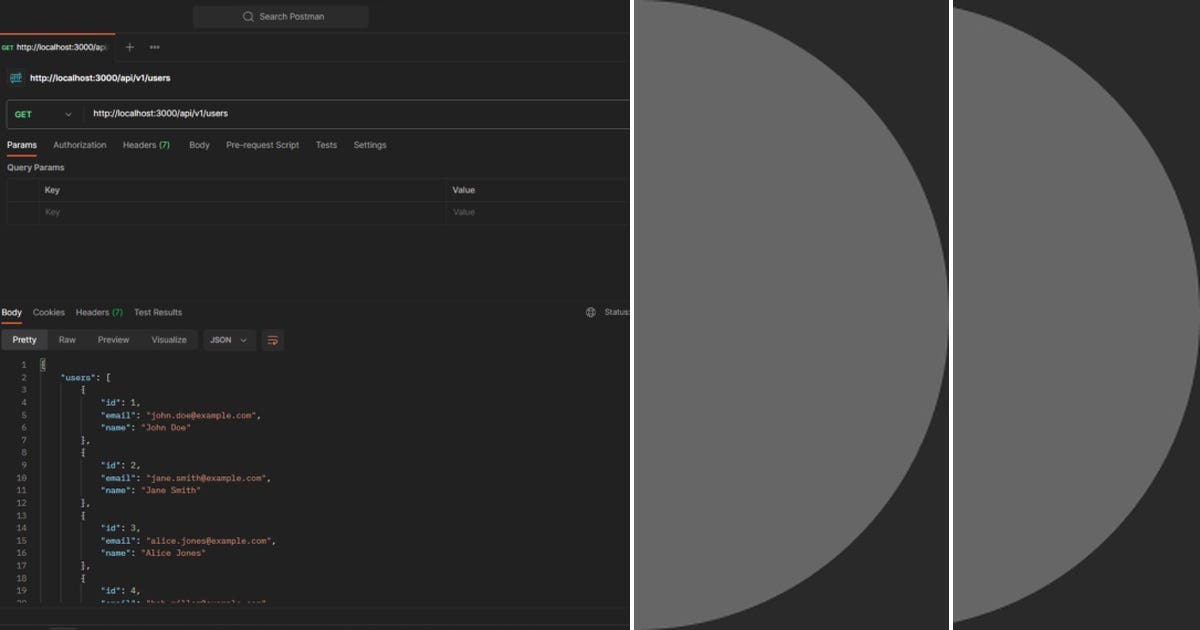Click the GET method icon on the request tab
This screenshot has width=1200, height=630.
coord(8,46)
